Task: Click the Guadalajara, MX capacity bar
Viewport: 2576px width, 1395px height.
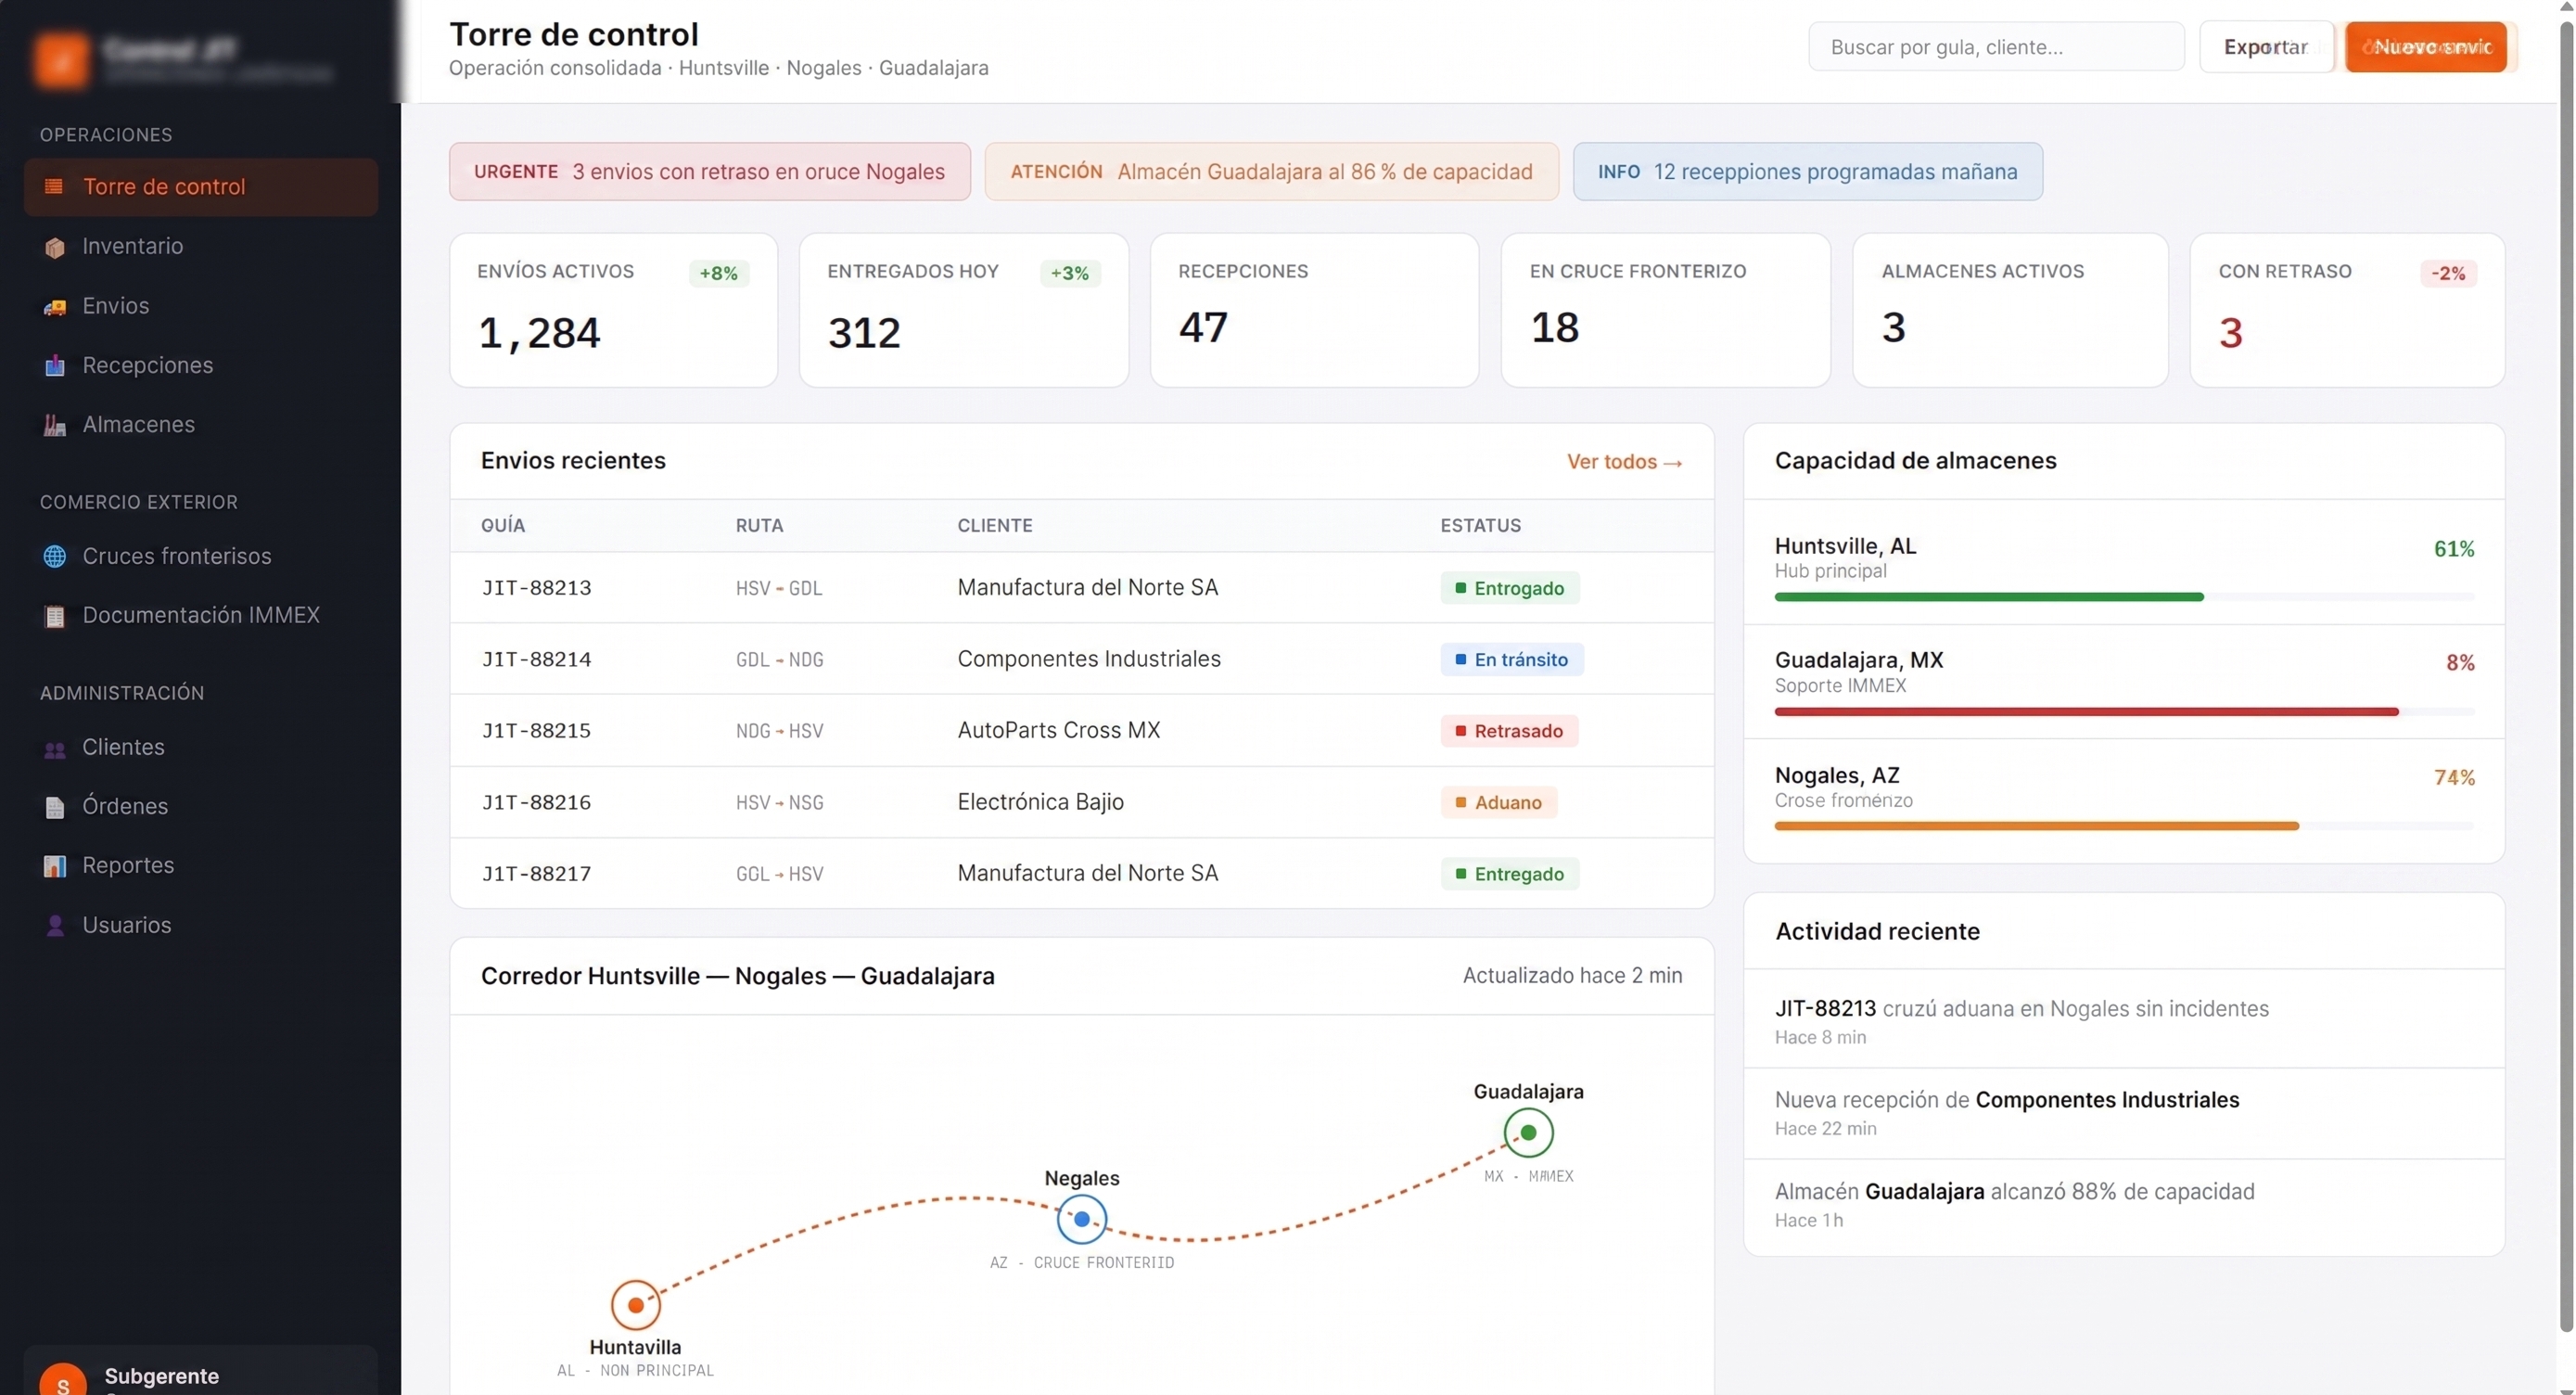Action: click(2124, 712)
